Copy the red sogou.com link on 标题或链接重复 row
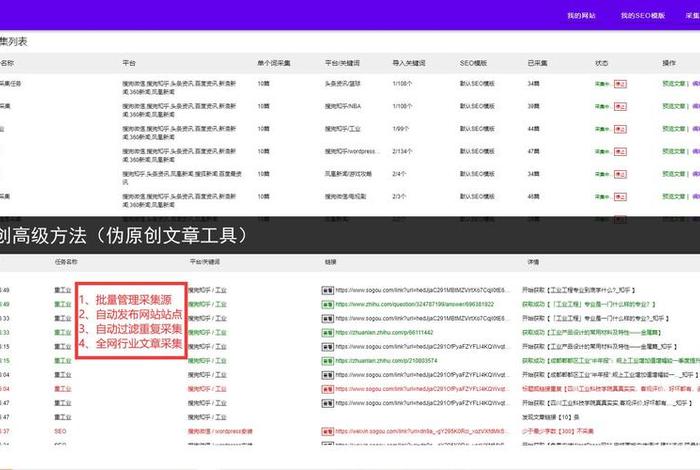The image size is (700, 470). [x=327, y=389]
